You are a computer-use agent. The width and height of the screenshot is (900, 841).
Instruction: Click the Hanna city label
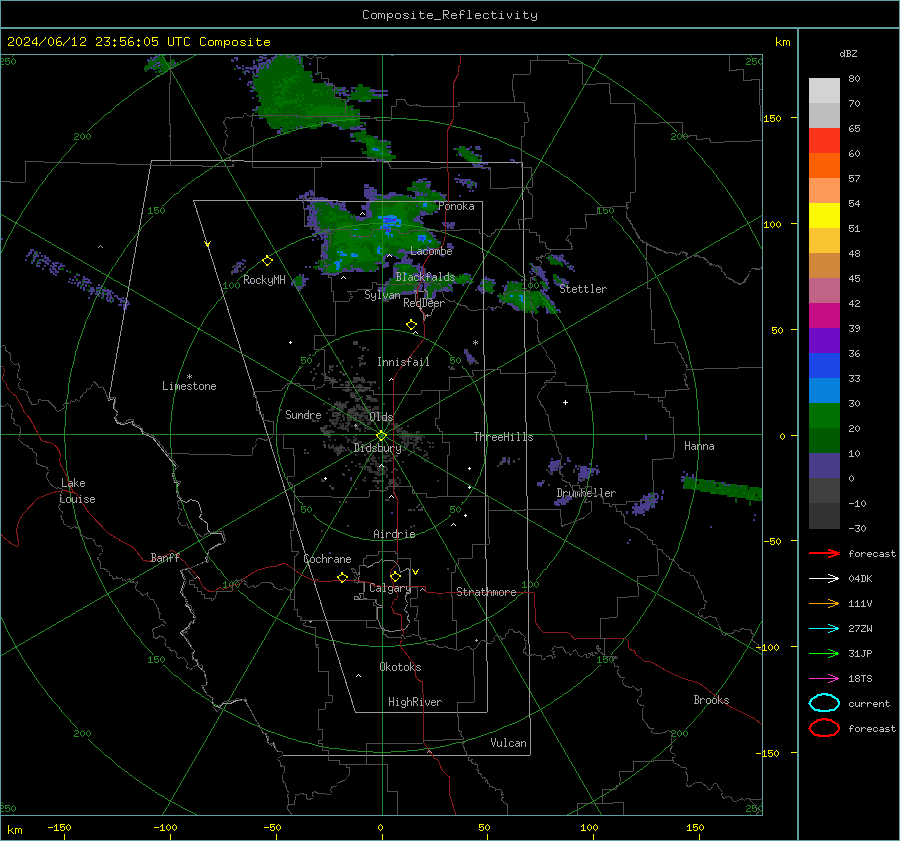tap(699, 446)
